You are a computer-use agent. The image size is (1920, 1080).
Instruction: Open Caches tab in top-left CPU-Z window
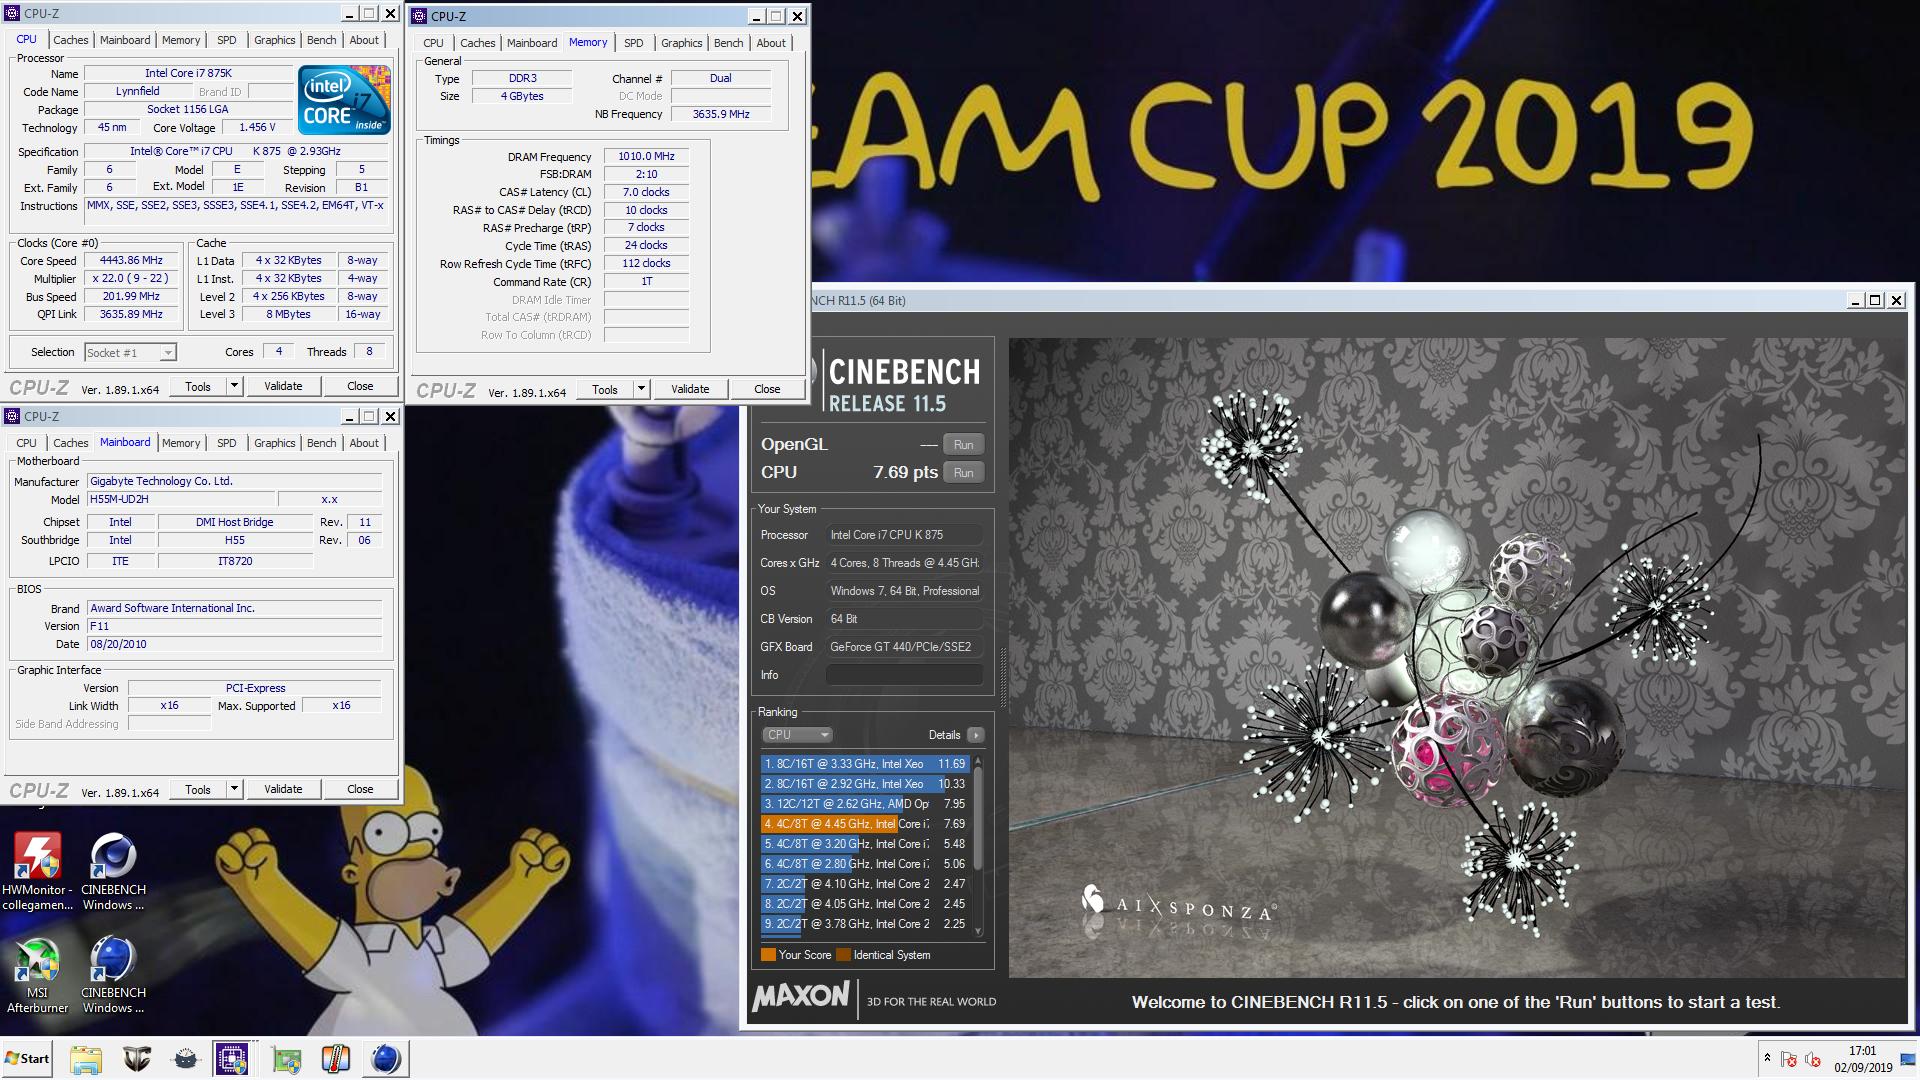click(70, 40)
